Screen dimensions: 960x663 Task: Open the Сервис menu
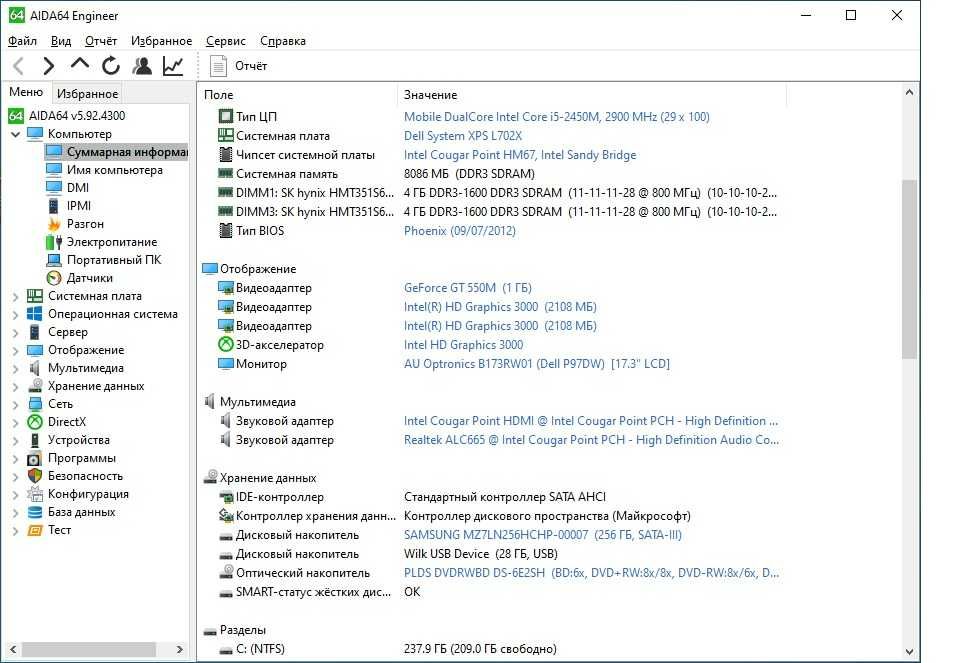[226, 41]
